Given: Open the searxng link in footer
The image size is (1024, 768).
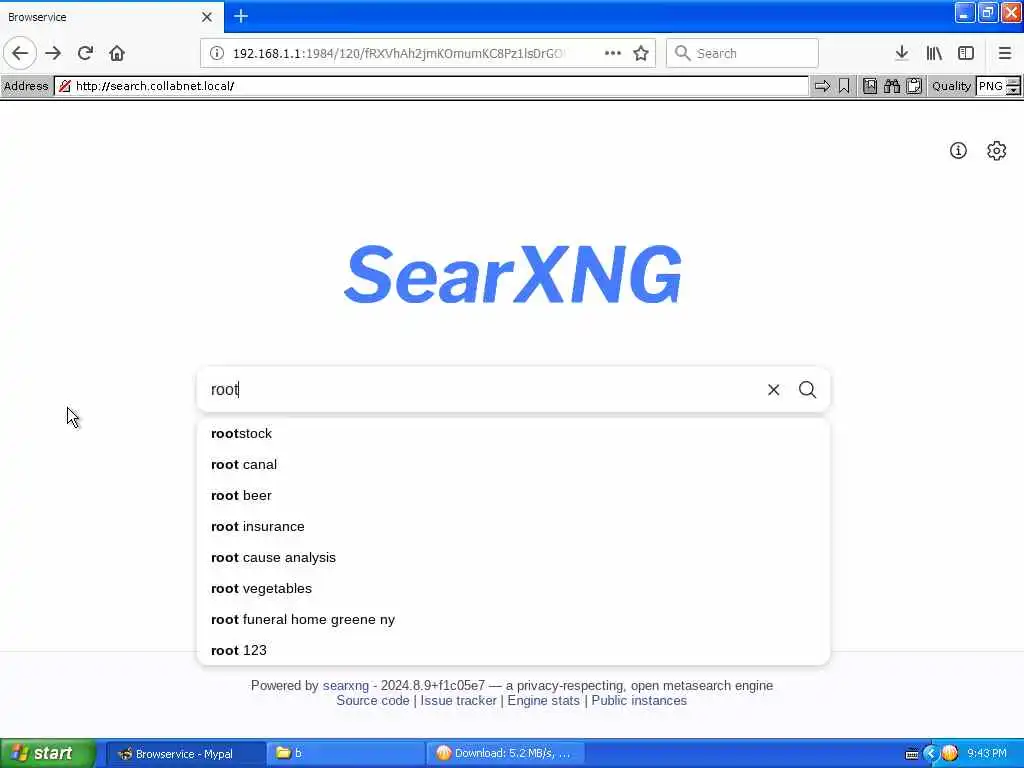Looking at the screenshot, I should [x=345, y=686].
